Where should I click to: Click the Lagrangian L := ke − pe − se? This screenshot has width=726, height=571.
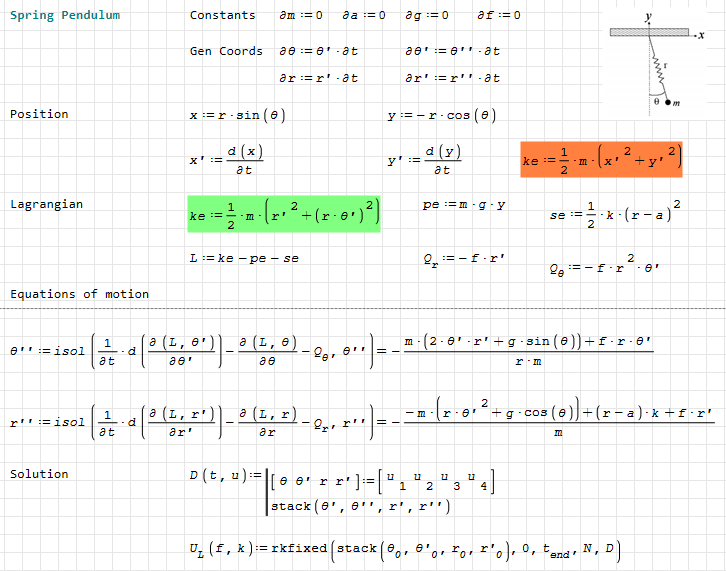click(244, 258)
